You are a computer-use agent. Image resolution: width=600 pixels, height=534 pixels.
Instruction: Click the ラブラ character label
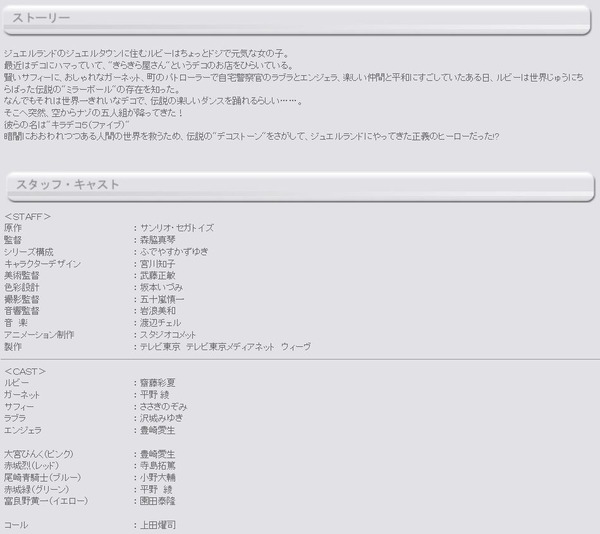click(15, 418)
